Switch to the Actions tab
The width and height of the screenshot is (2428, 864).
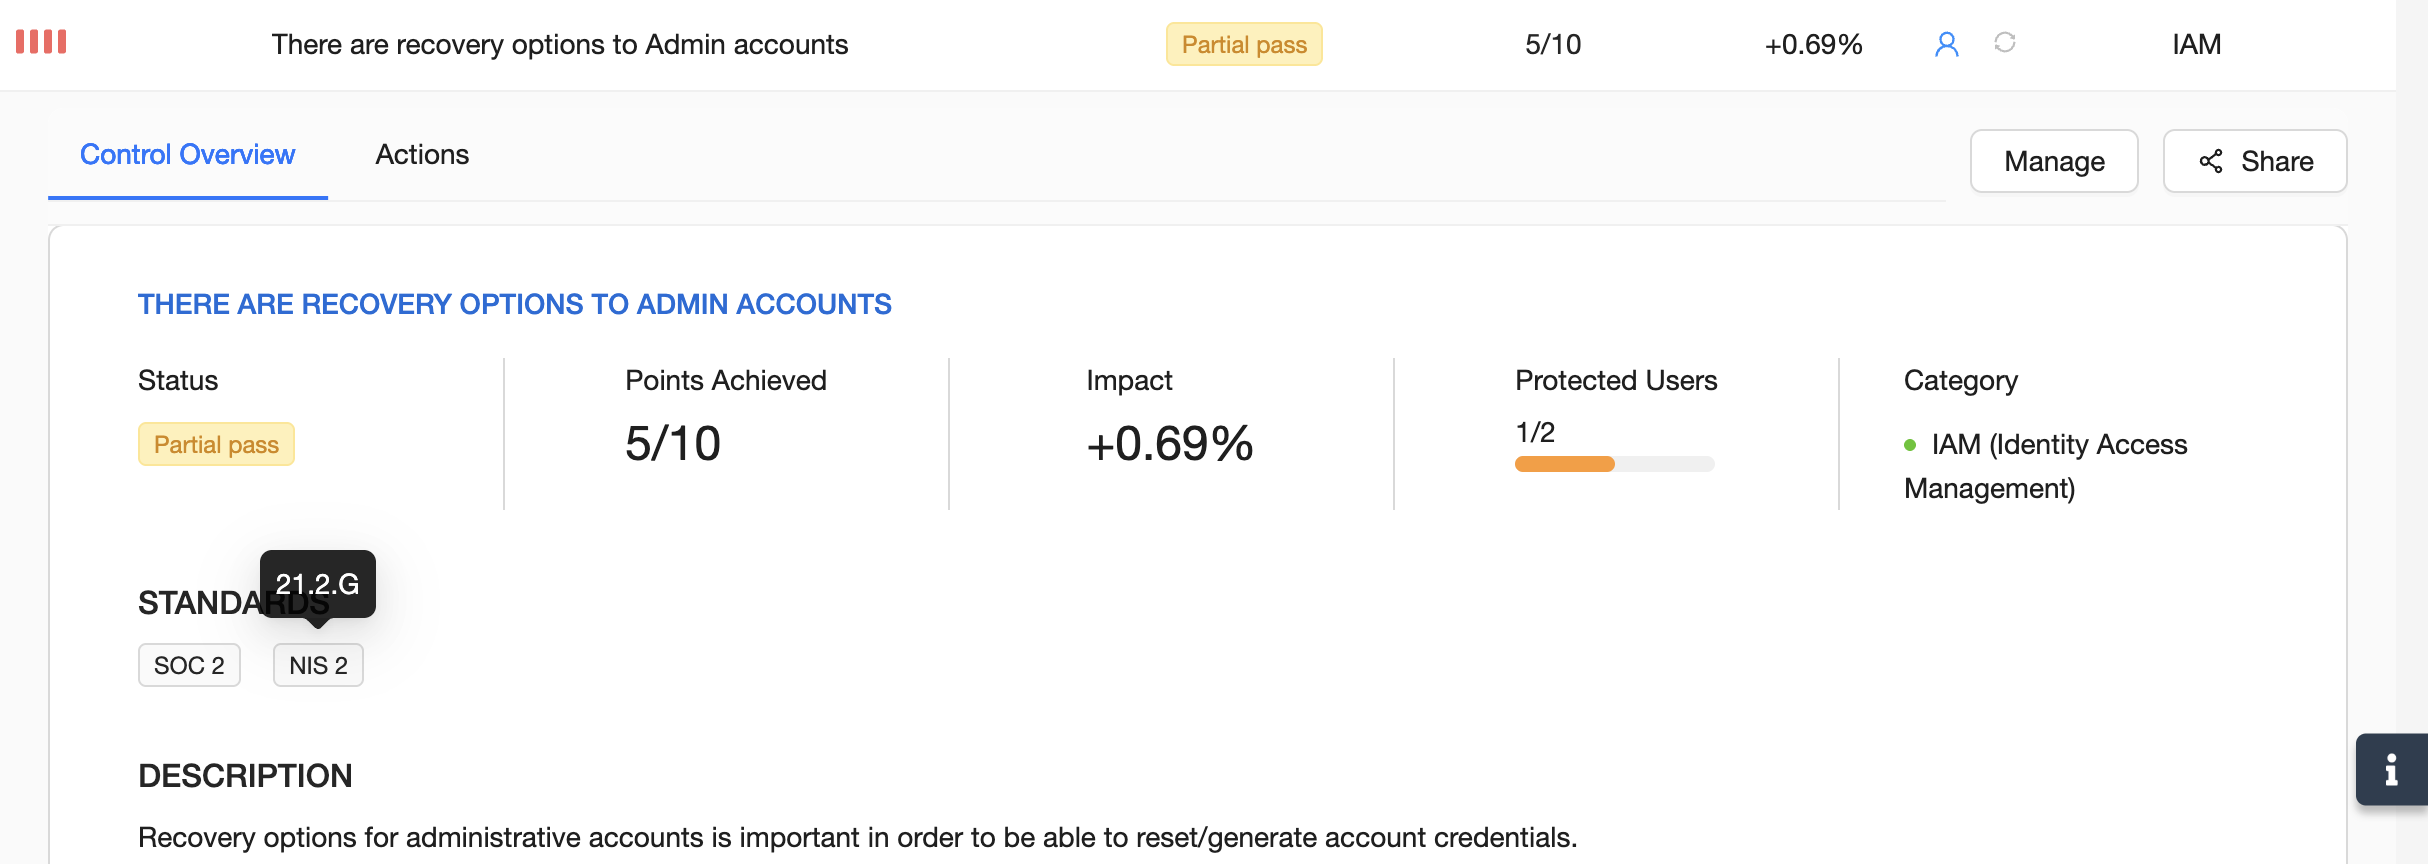coord(422,155)
